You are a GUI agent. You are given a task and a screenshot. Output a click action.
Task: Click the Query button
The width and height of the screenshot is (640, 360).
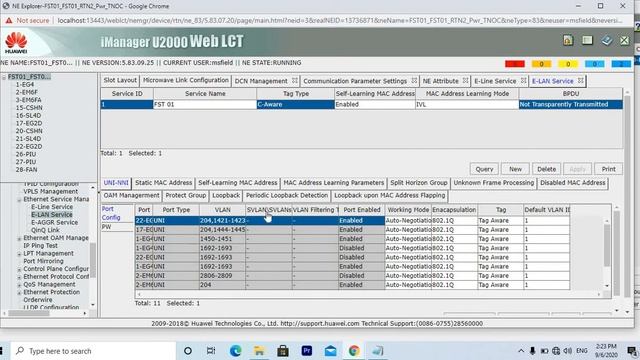coord(484,169)
